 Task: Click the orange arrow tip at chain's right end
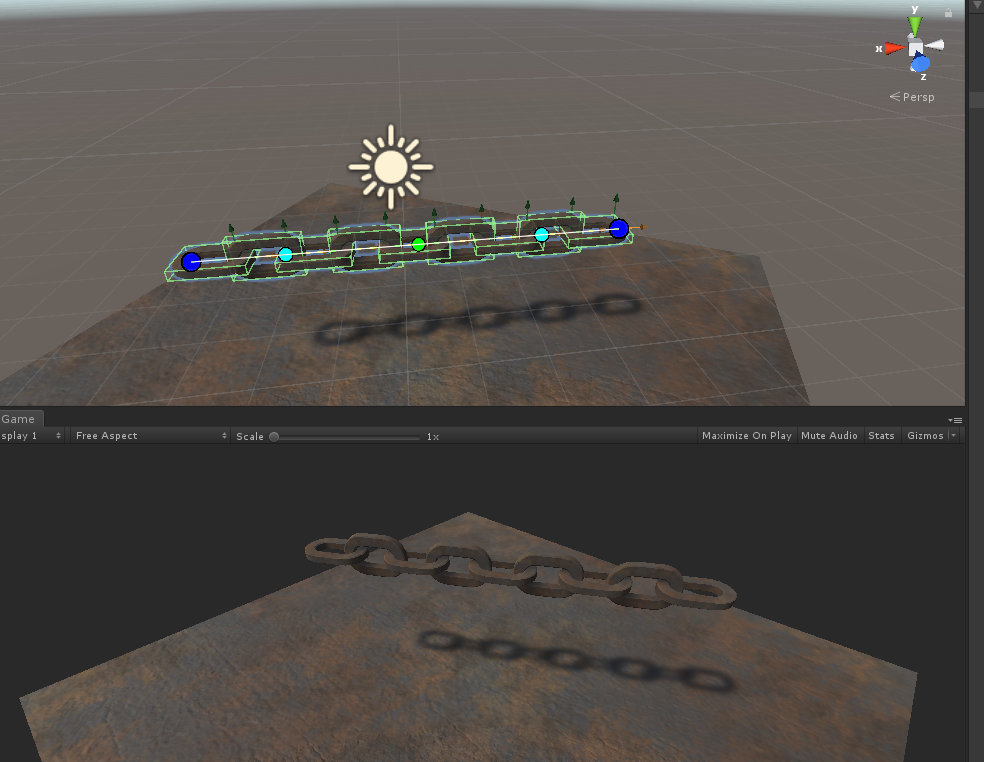(x=642, y=227)
